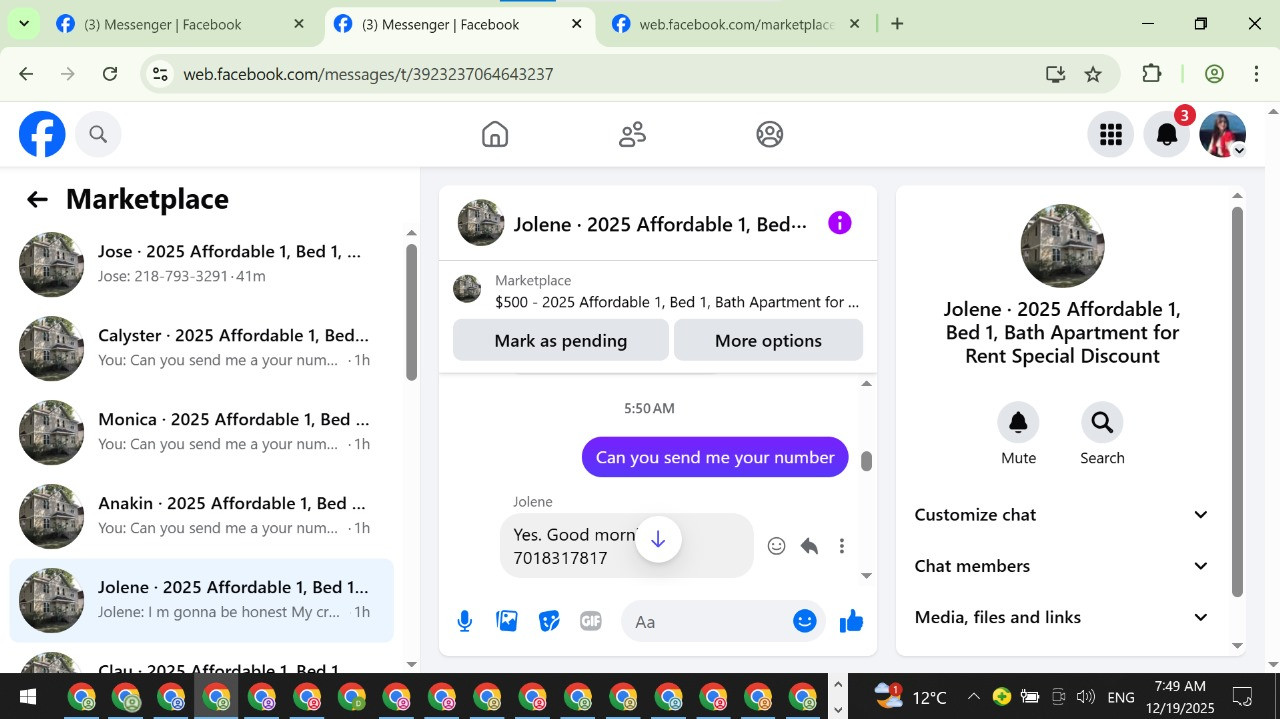React to Jolene's message with the emoji icon

(776, 546)
